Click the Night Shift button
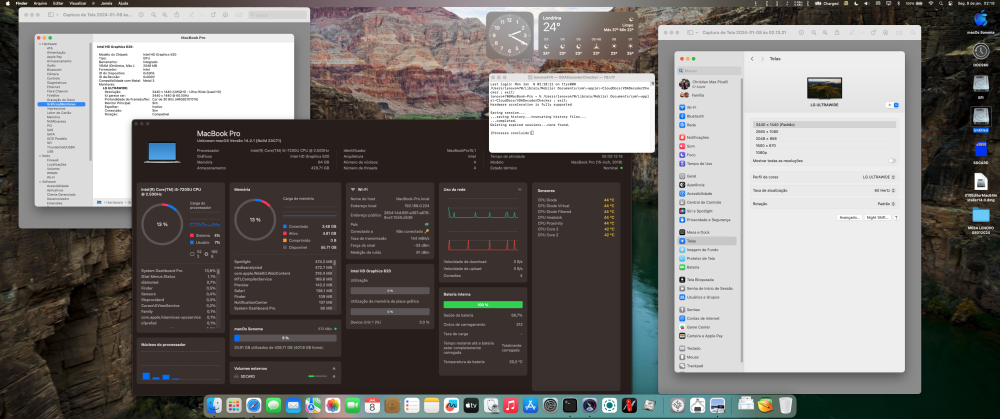Image resolution: width=1000 pixels, height=419 pixels. 877,217
